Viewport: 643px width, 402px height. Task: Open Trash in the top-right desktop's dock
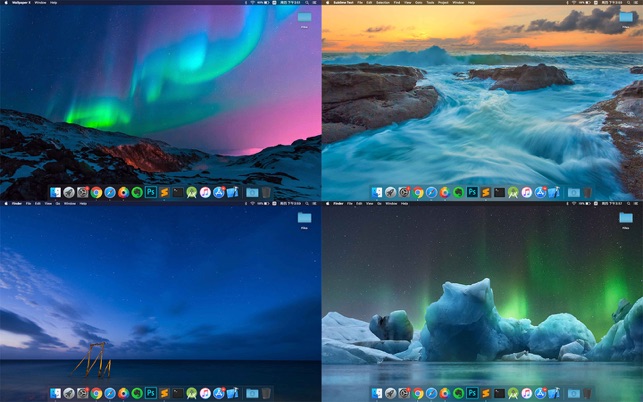588,192
